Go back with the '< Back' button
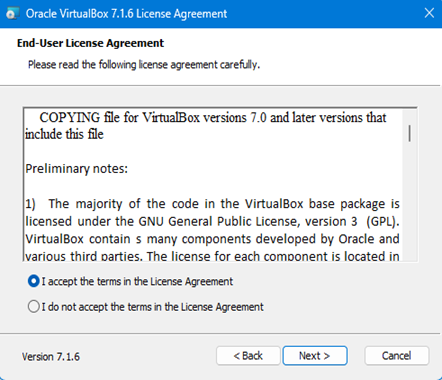 248,356
